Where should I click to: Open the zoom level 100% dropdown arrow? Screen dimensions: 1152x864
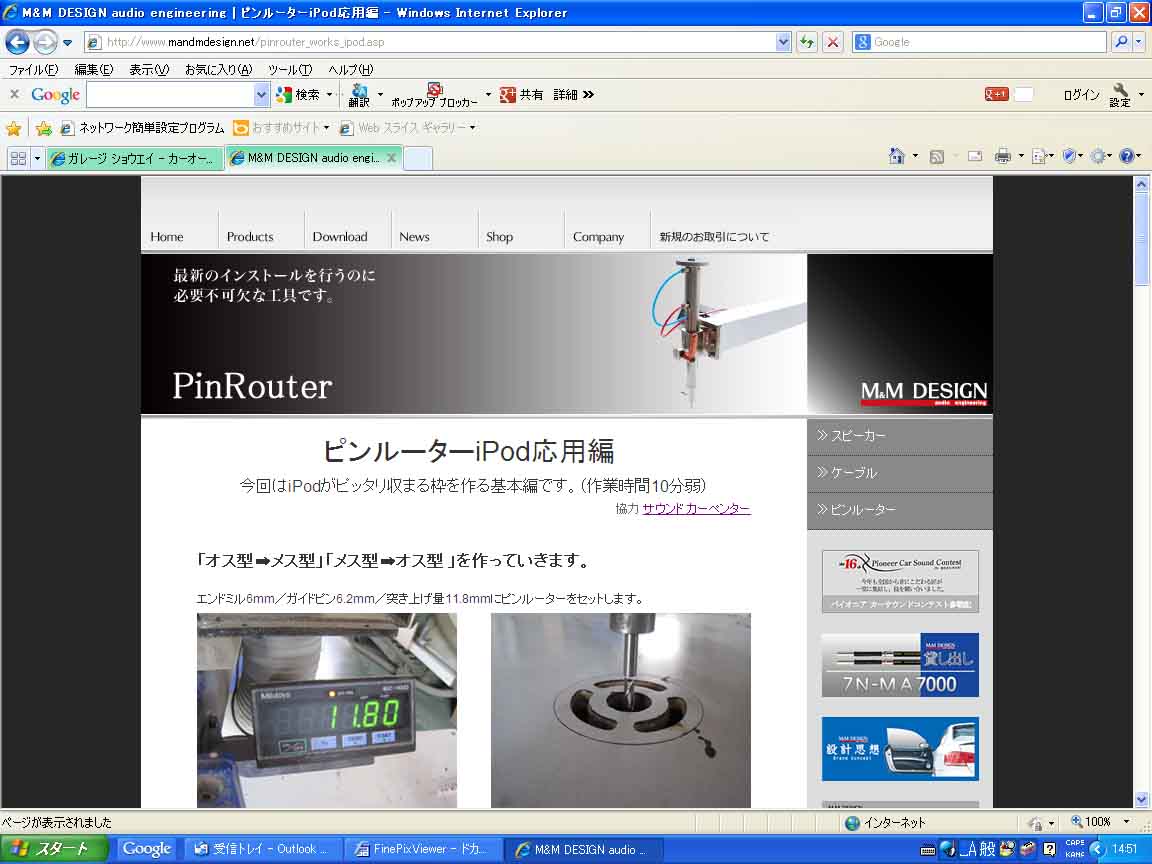tap(1126, 822)
